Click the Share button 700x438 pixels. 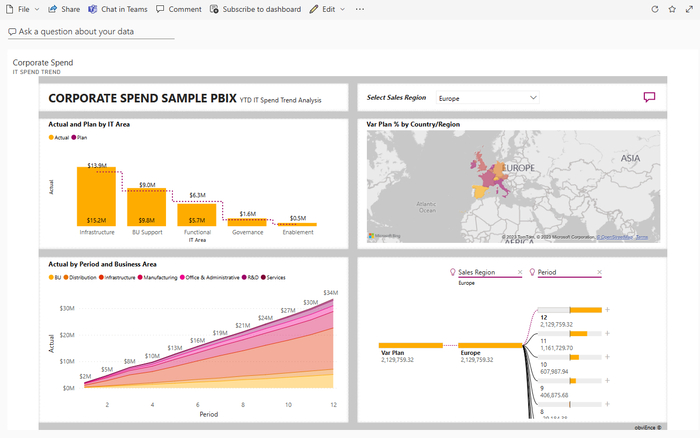pyautogui.click(x=64, y=9)
